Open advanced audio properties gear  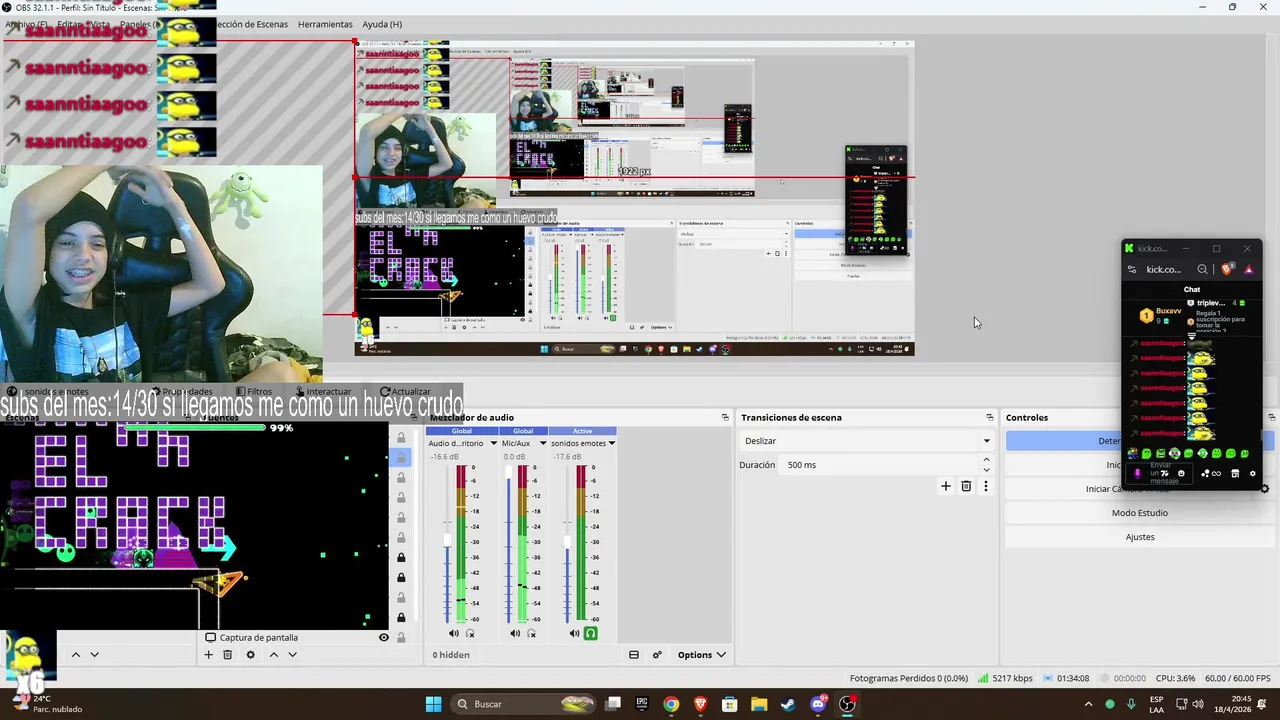(657, 655)
